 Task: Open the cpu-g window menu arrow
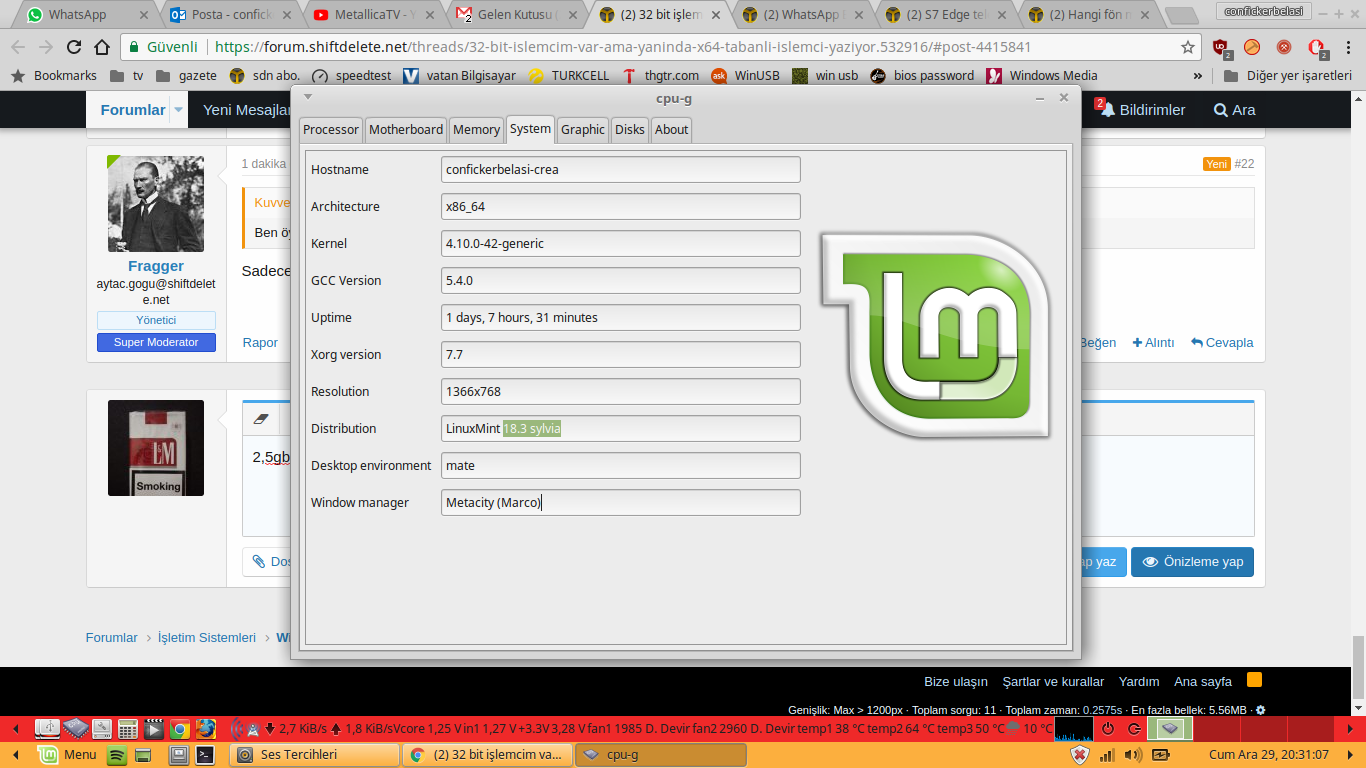(308, 97)
